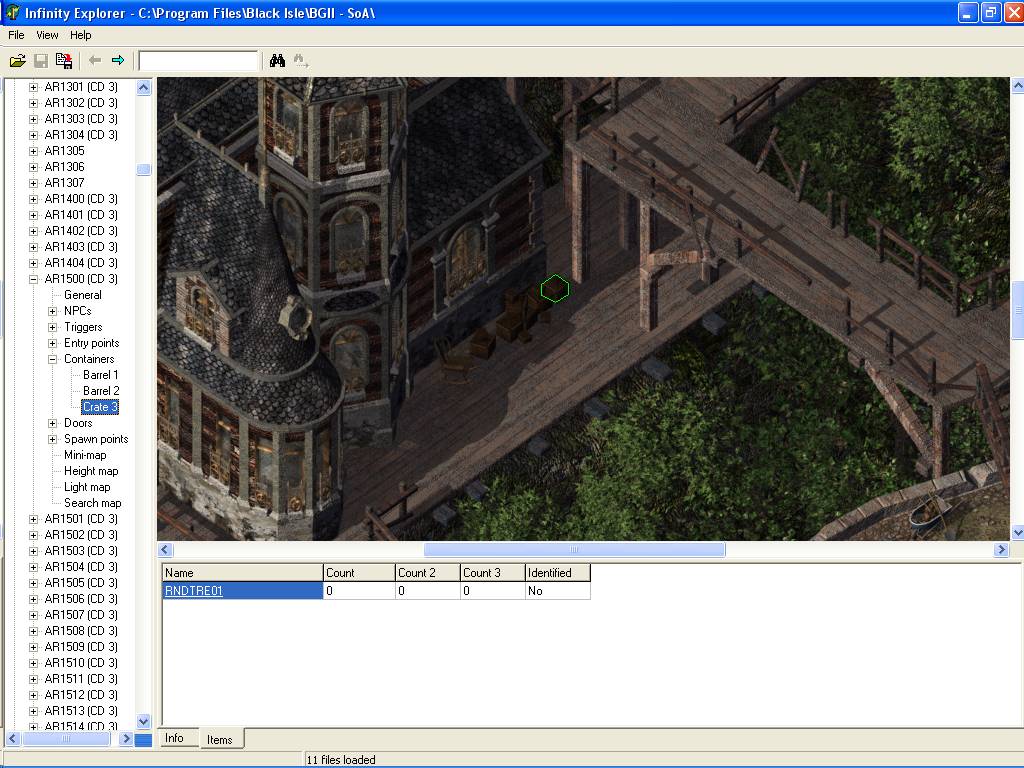Click the map horizontal scrollbar thumb
Screen dimensions: 1024x768
tap(574, 550)
